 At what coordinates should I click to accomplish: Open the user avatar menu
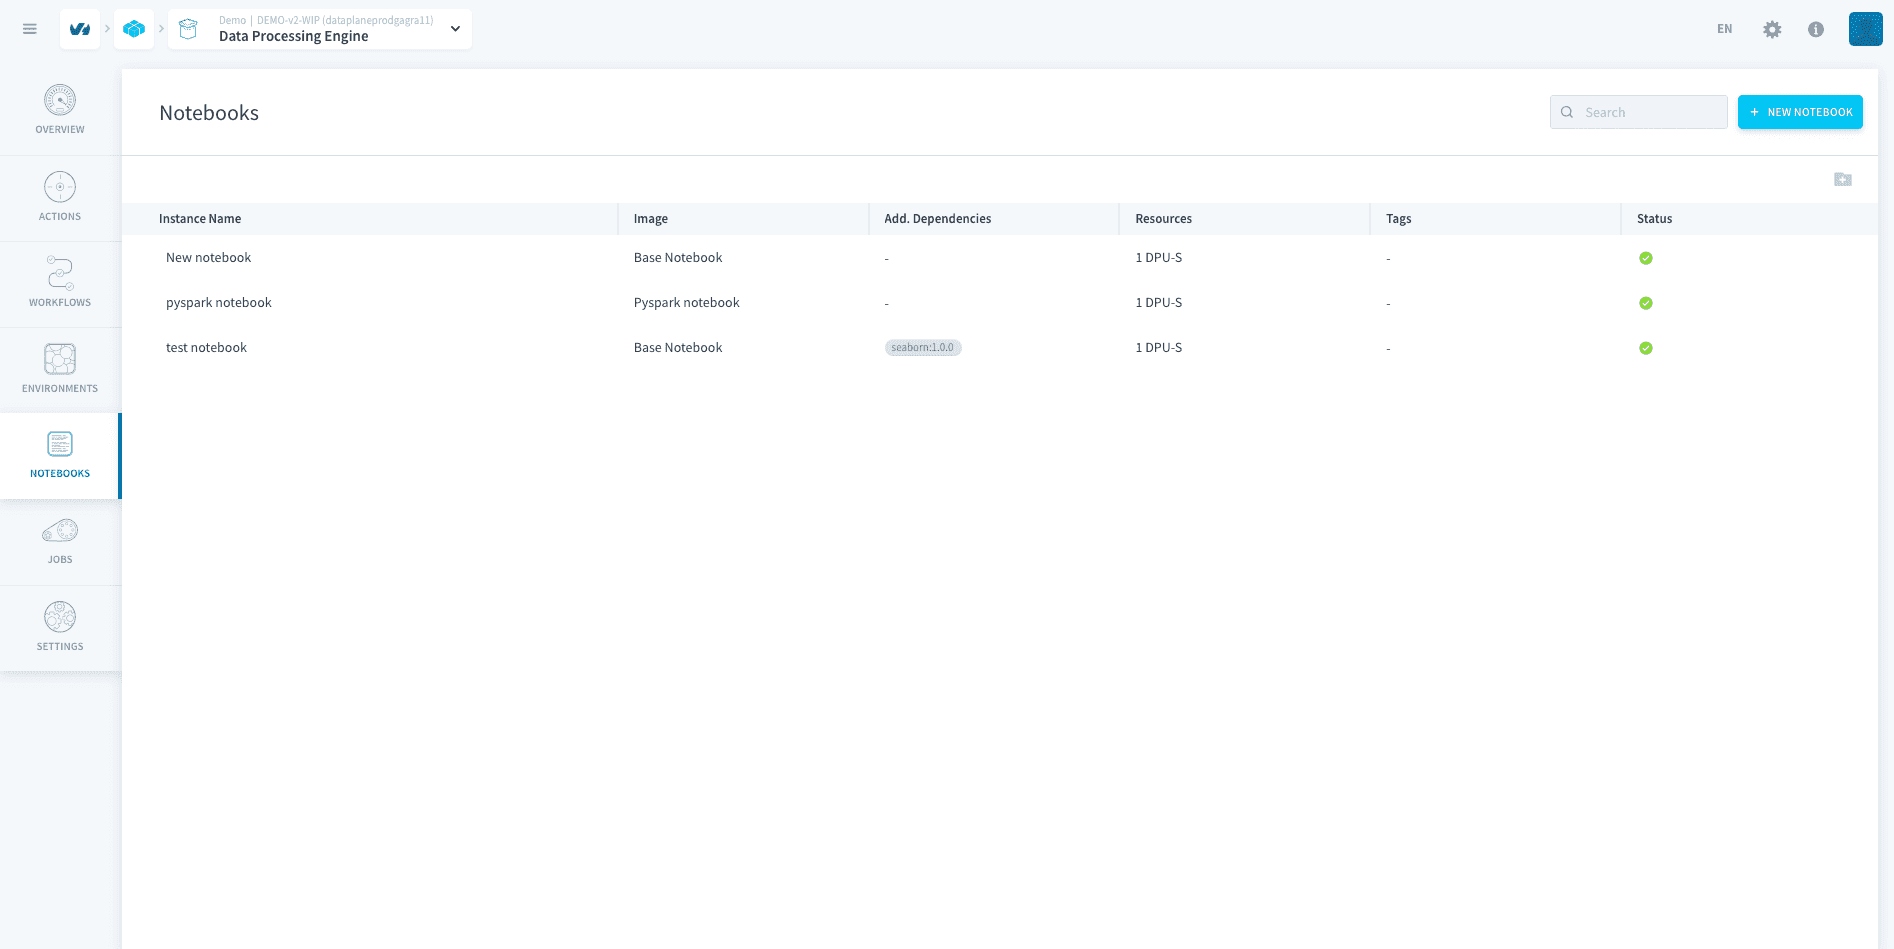tap(1865, 29)
